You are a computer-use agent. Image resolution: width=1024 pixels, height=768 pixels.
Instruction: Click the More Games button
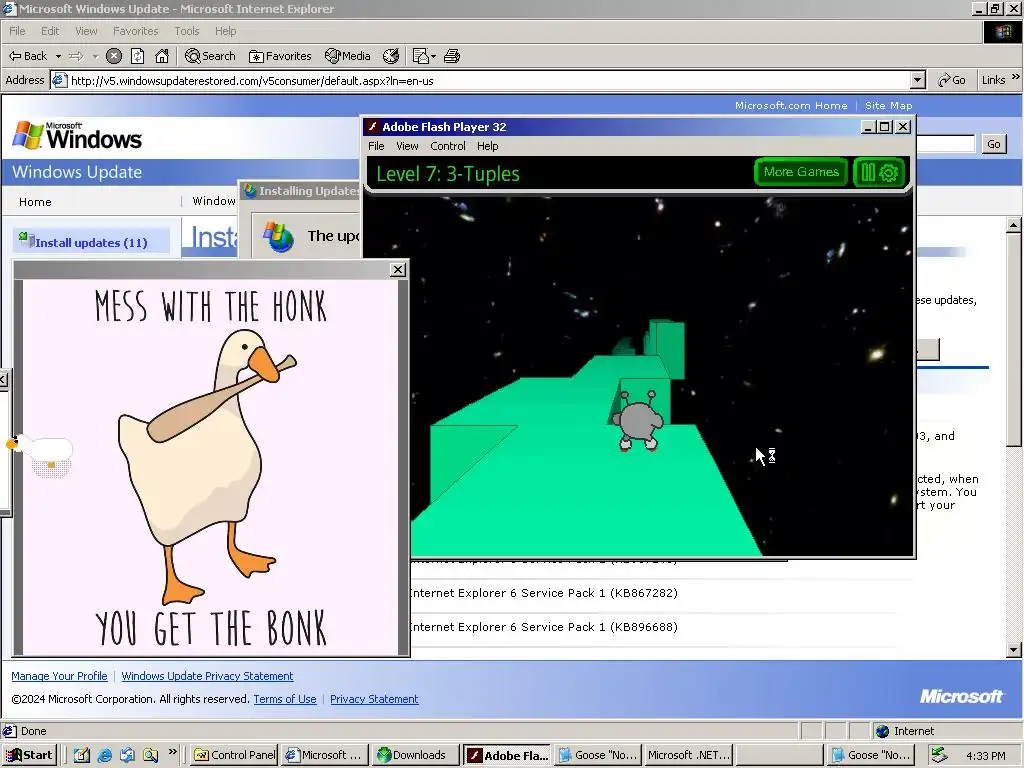click(801, 172)
